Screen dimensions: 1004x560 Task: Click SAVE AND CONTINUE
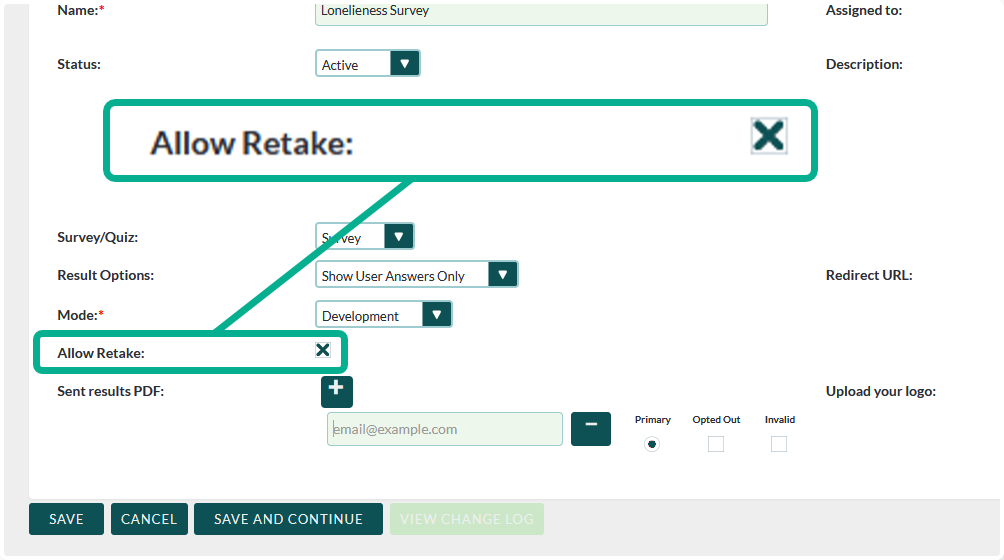tap(288, 519)
